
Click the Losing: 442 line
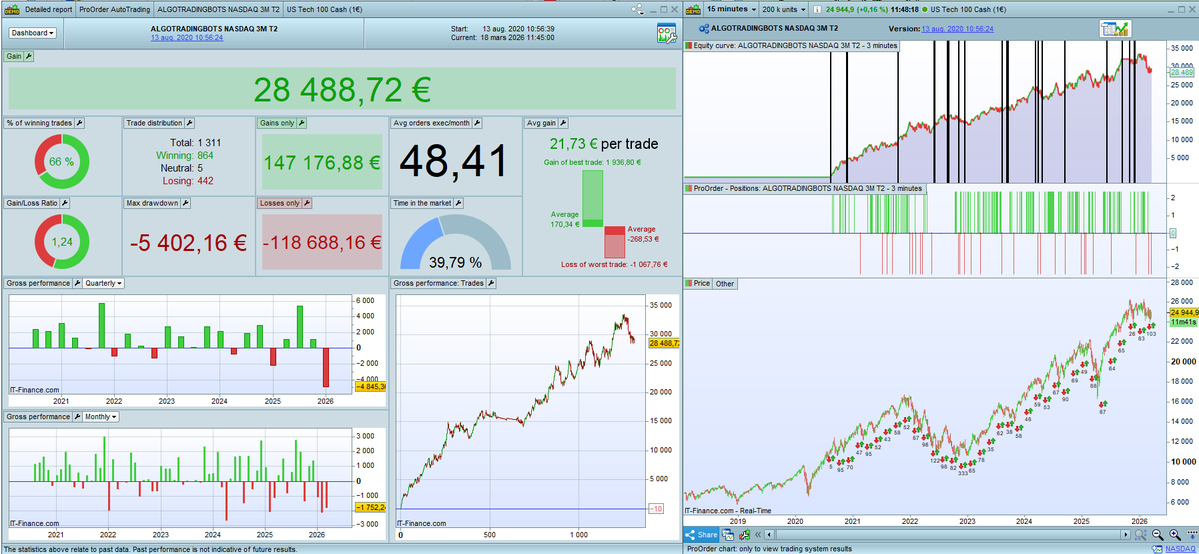click(187, 181)
